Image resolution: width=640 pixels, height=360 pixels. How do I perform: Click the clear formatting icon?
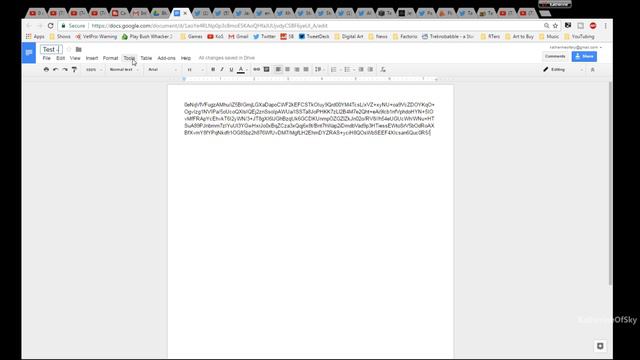383,70
